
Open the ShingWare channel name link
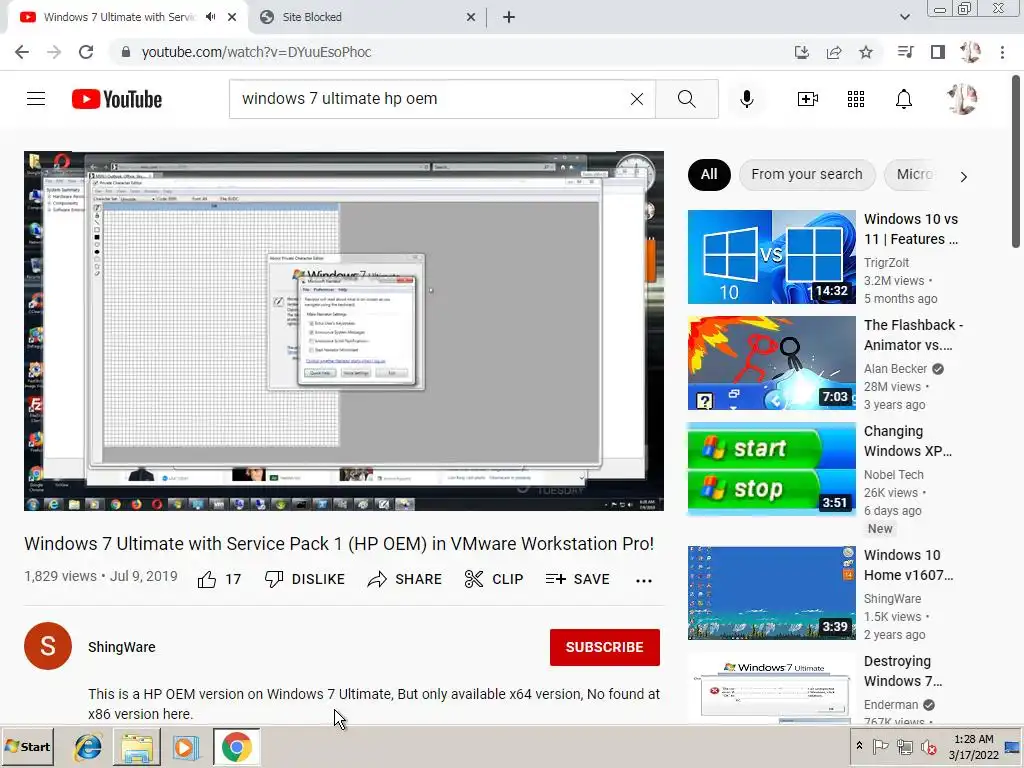click(121, 647)
